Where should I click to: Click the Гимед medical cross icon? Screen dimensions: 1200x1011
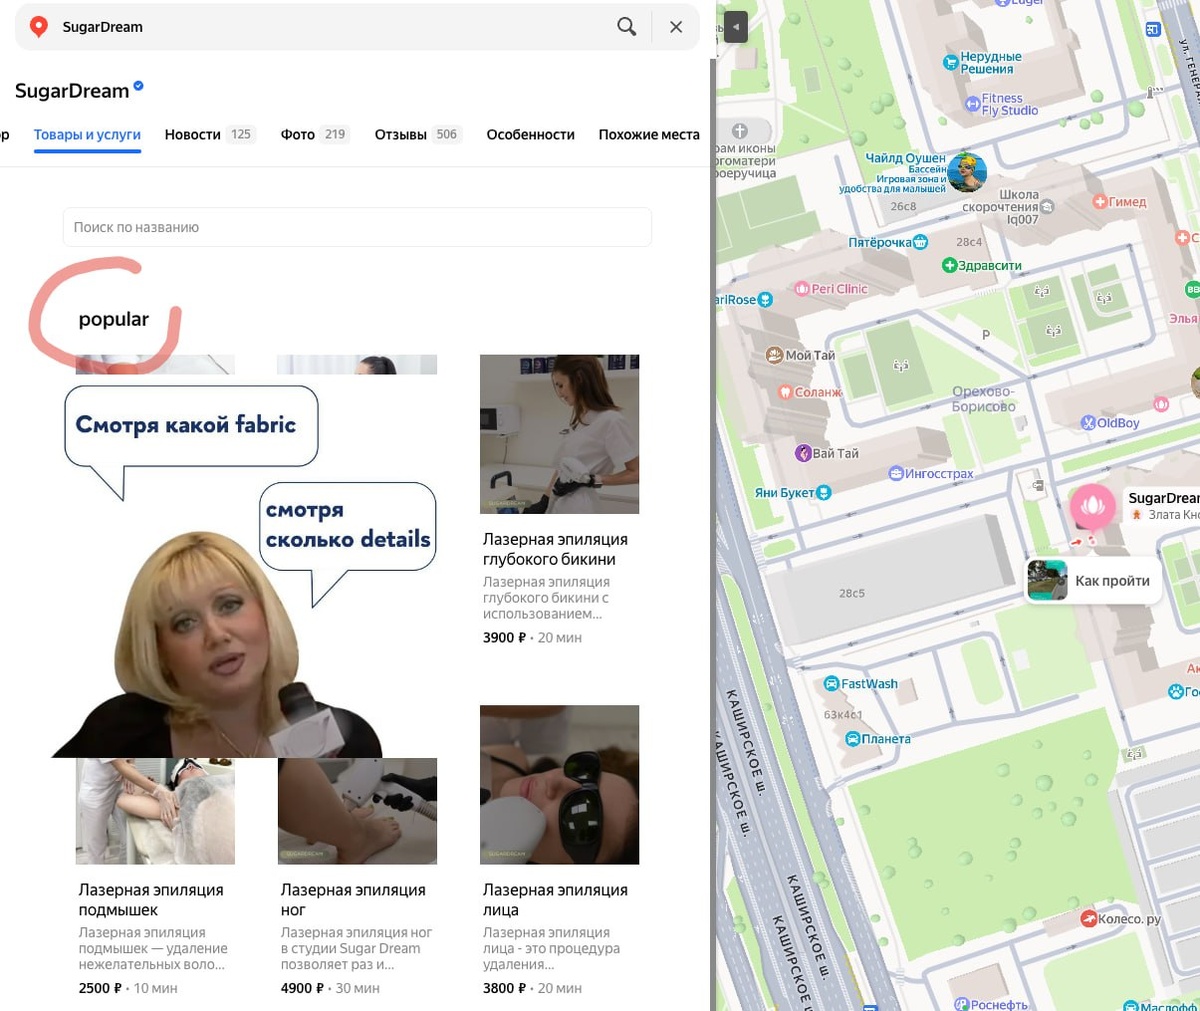(1100, 202)
